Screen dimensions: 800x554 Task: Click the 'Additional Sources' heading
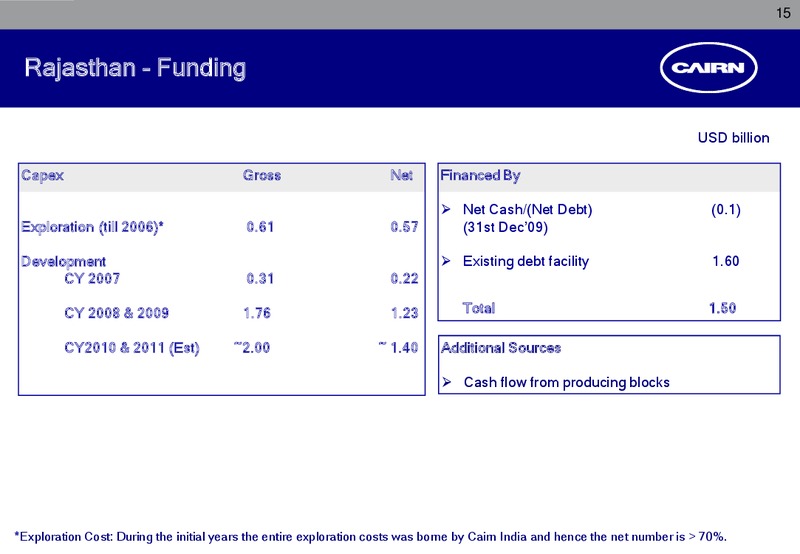501,348
